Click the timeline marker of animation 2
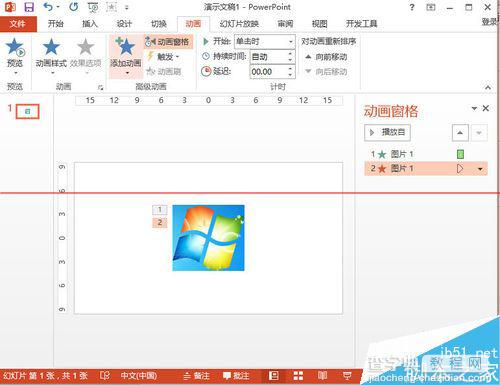This screenshot has height=385, width=500. (460, 168)
